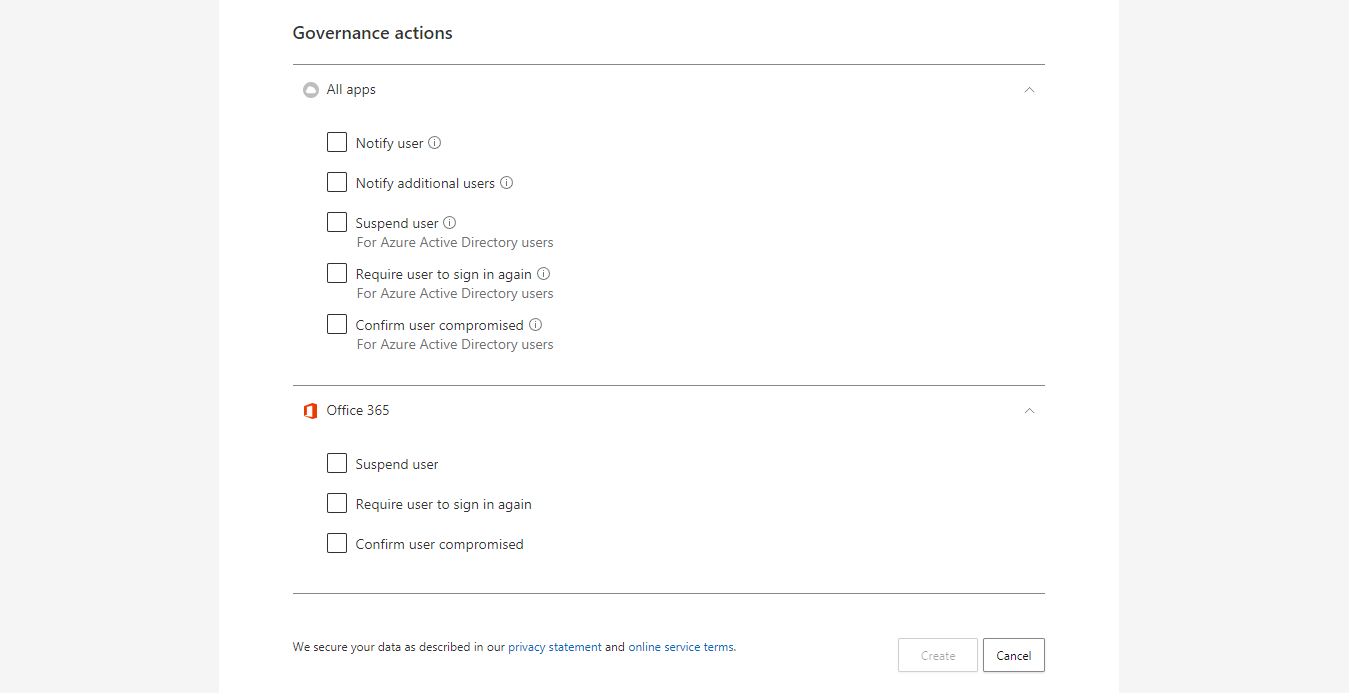Image resolution: width=1349 pixels, height=693 pixels.
Task: Enable Confirm user compromised under All apps
Action: coord(337,324)
